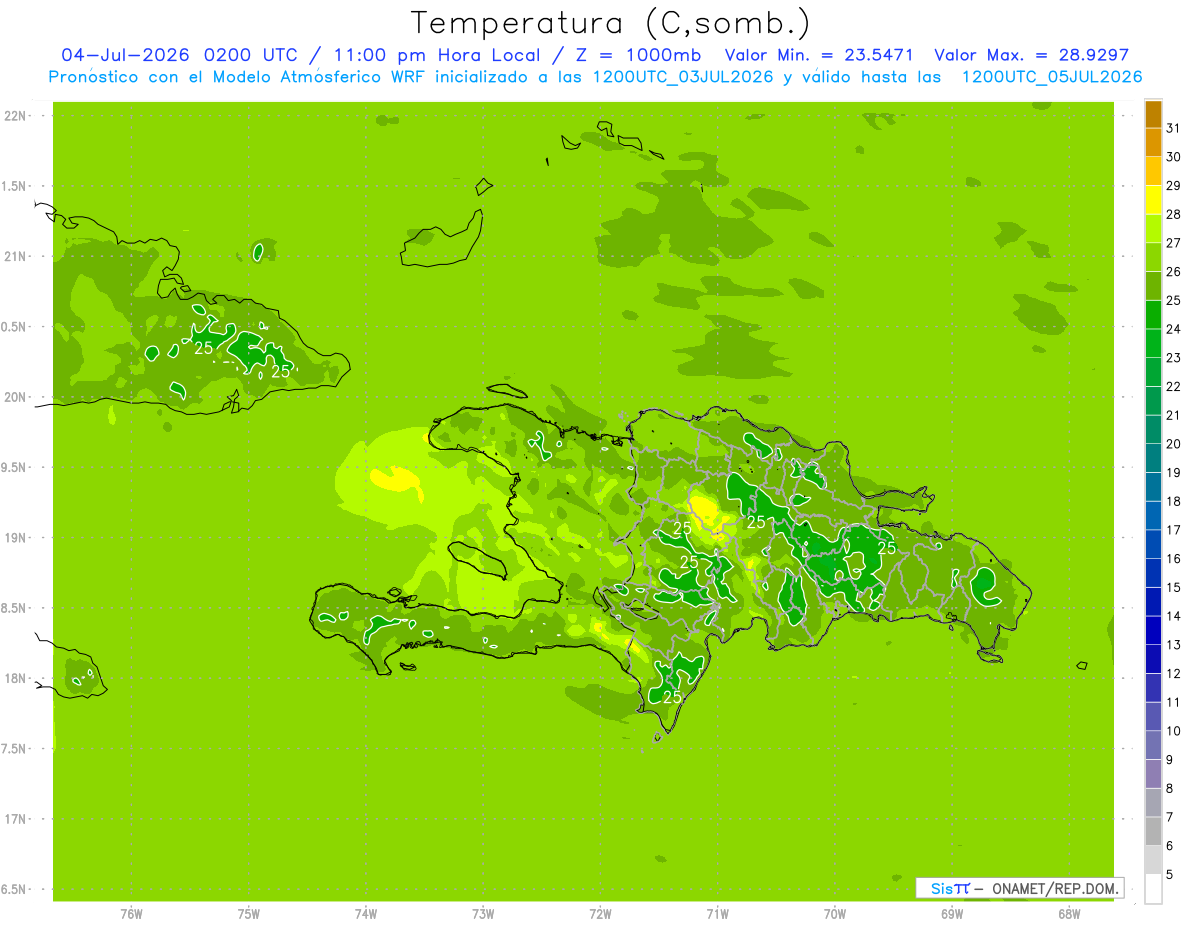Click latitude axis label "18N"
Image resolution: width=1200 pixels, height=927 pixels.
tap(16, 679)
